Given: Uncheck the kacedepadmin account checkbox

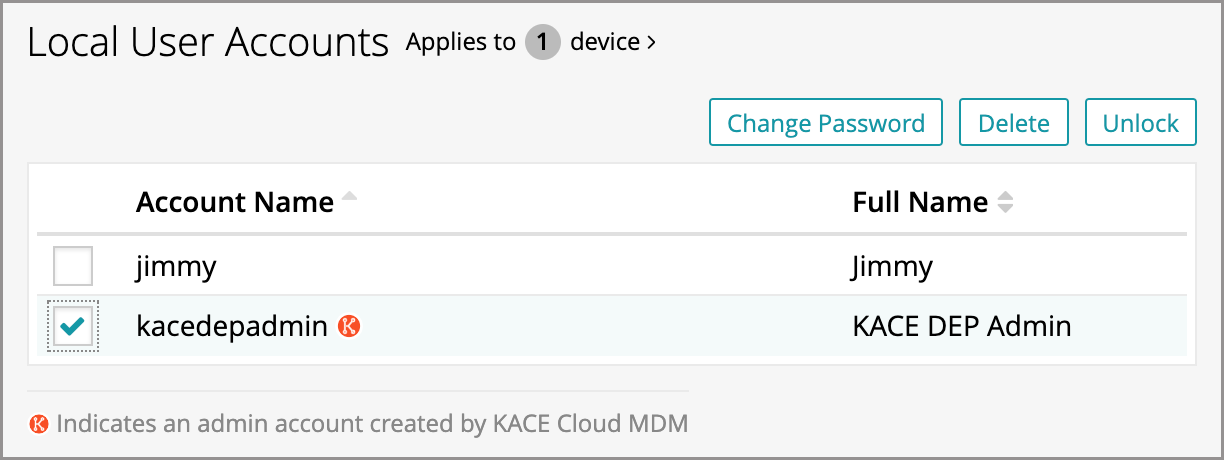Looking at the screenshot, I should (73, 327).
